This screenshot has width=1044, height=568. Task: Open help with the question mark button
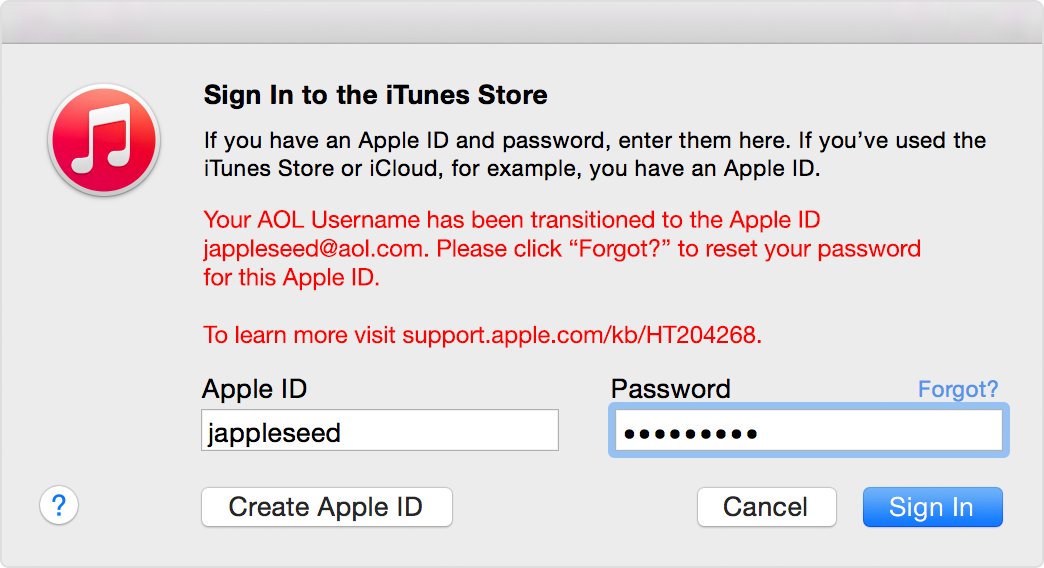pos(59,505)
